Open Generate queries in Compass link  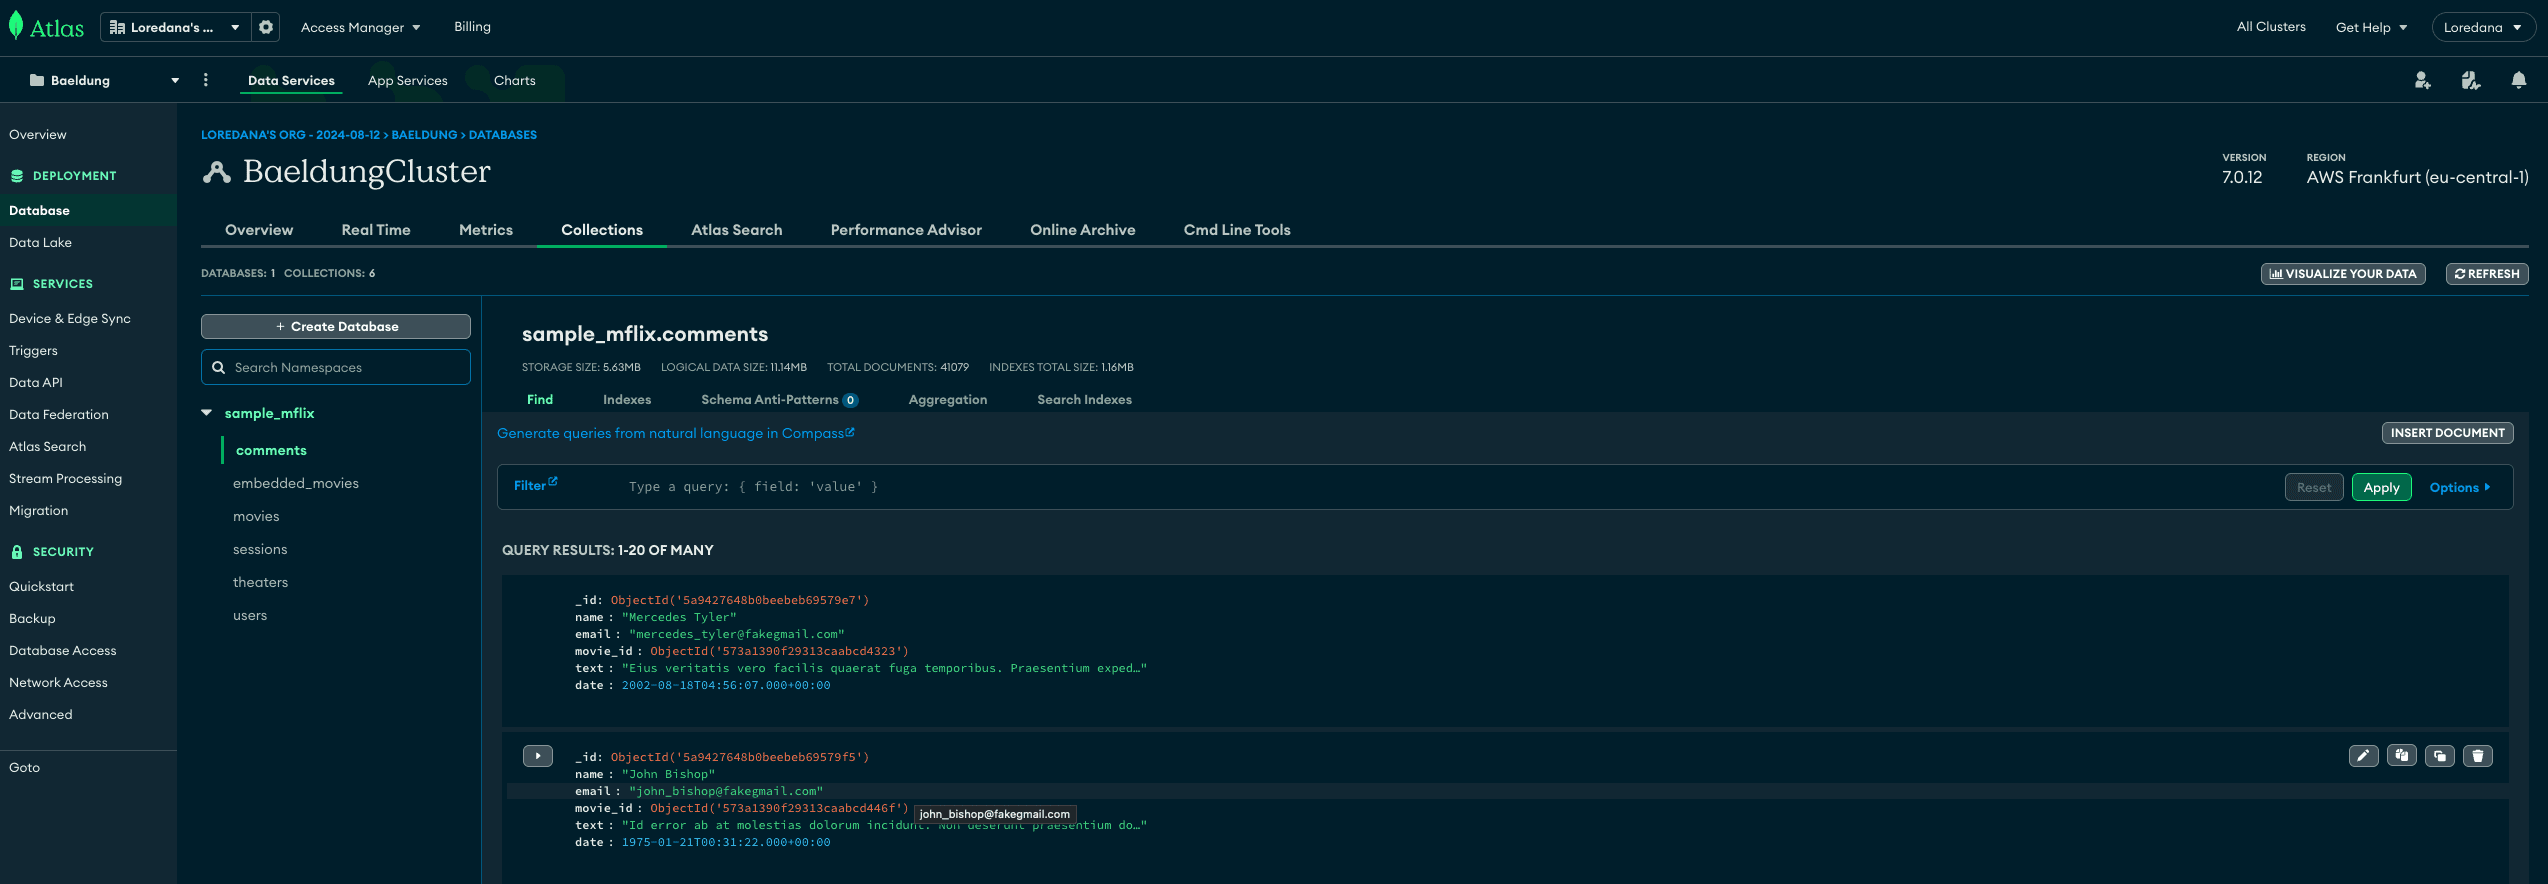pos(676,433)
